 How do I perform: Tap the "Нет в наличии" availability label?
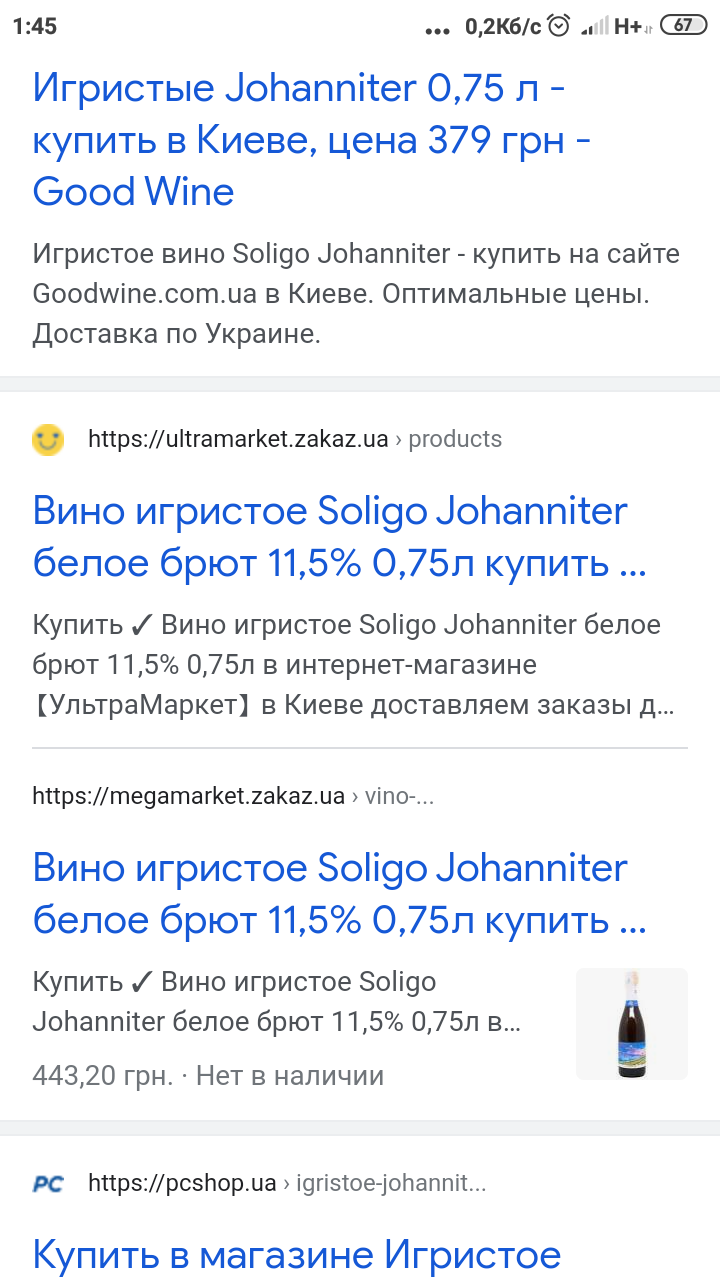pos(290,1076)
